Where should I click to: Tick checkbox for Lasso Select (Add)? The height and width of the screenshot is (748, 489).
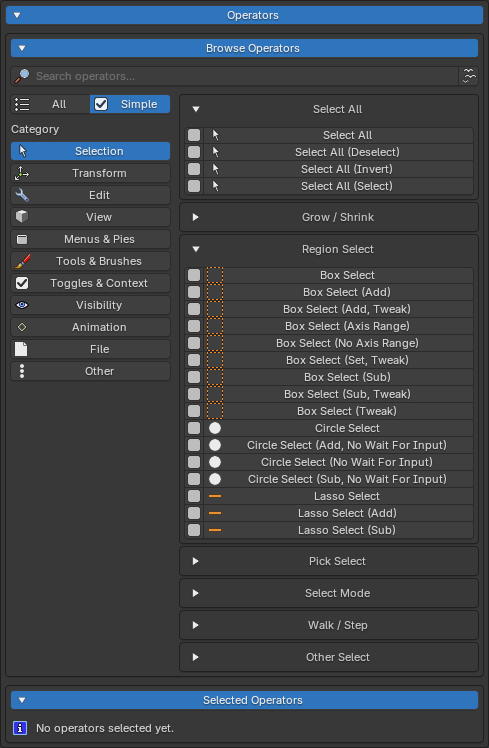point(194,513)
